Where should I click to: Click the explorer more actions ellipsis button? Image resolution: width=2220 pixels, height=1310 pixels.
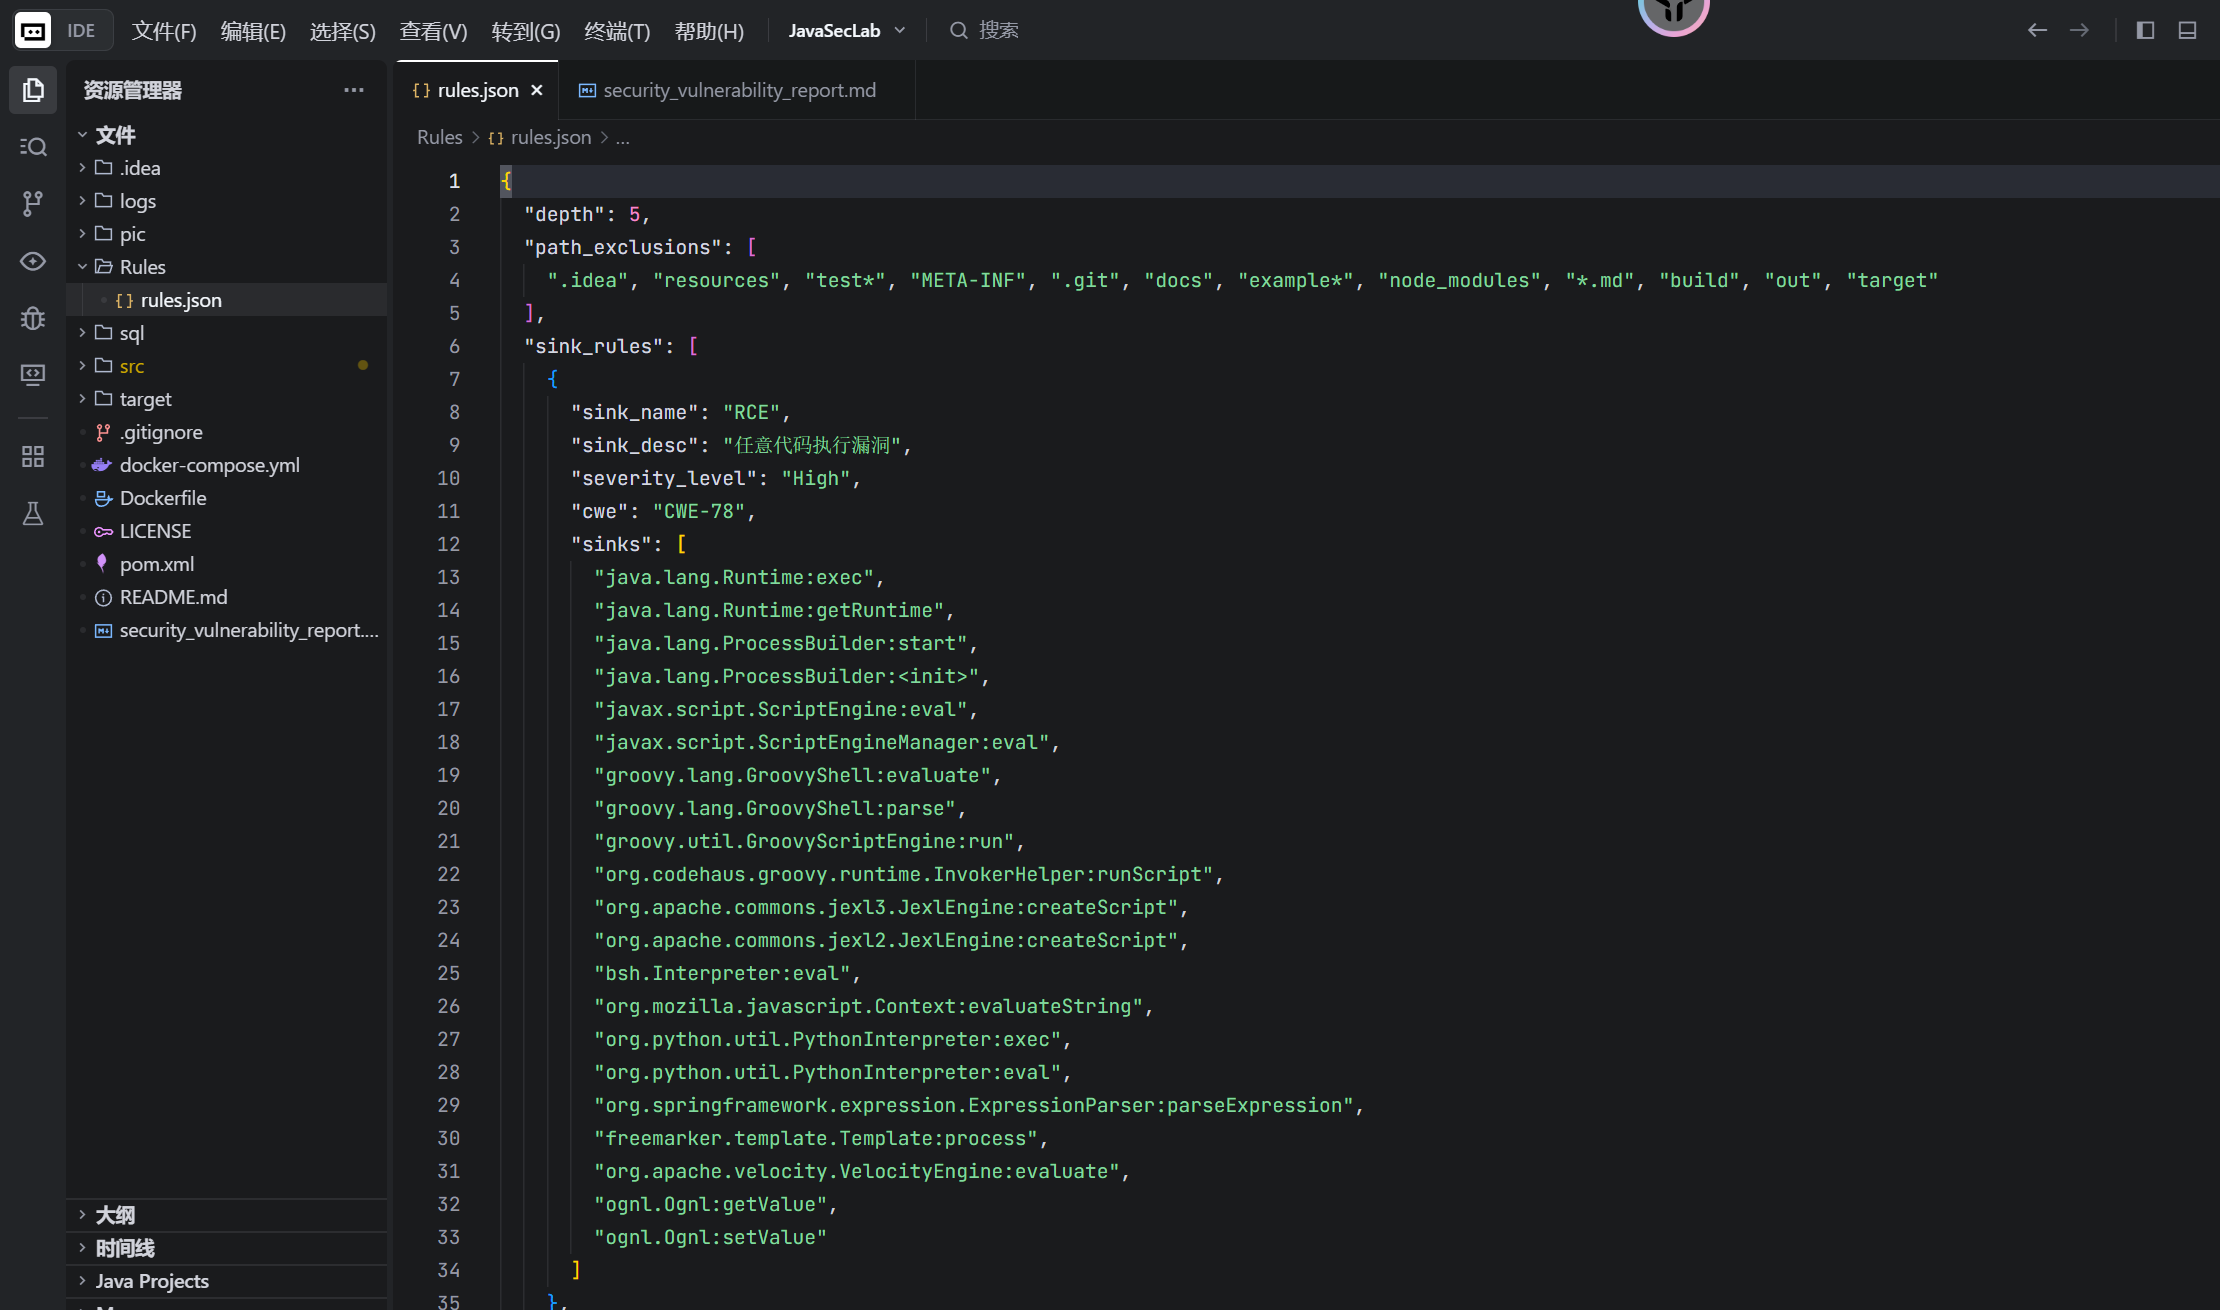(354, 90)
